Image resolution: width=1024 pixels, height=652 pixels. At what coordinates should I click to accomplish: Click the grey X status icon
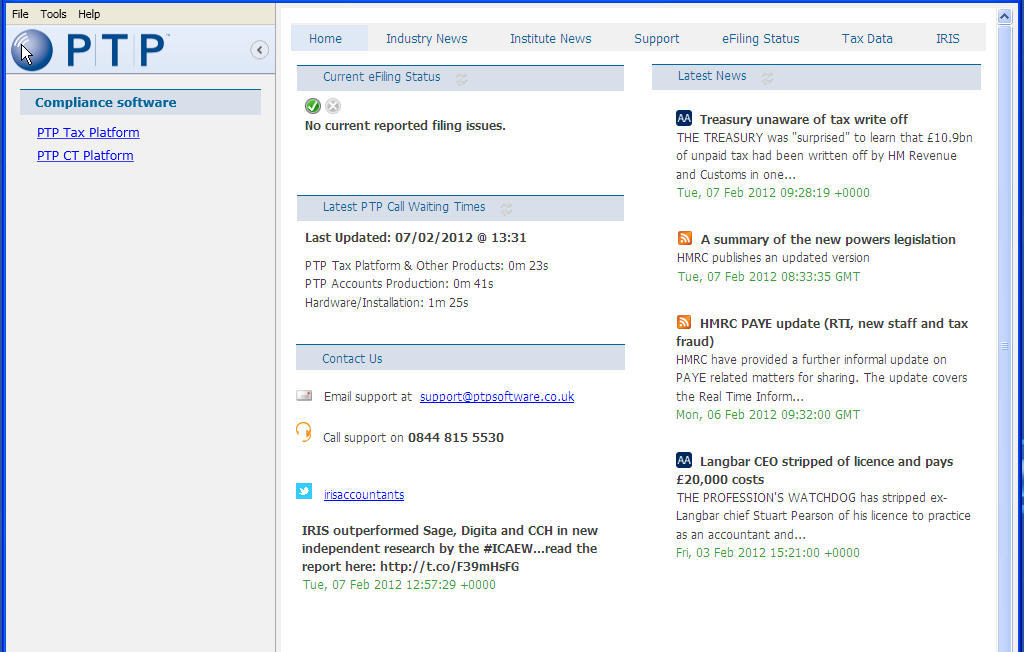[332, 105]
